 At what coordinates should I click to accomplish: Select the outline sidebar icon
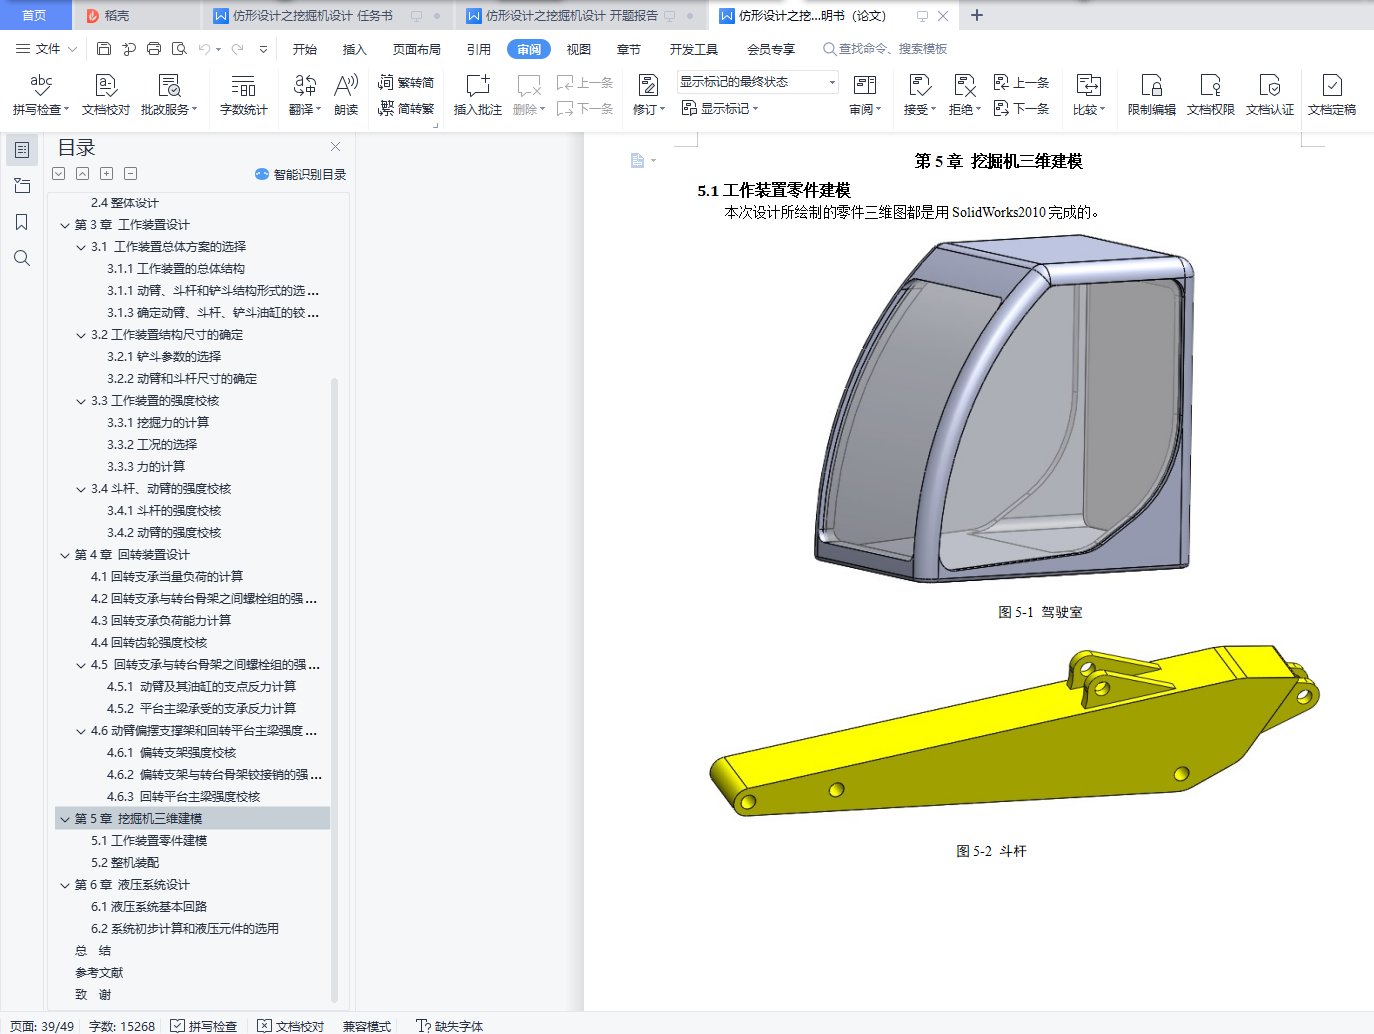coord(21,150)
